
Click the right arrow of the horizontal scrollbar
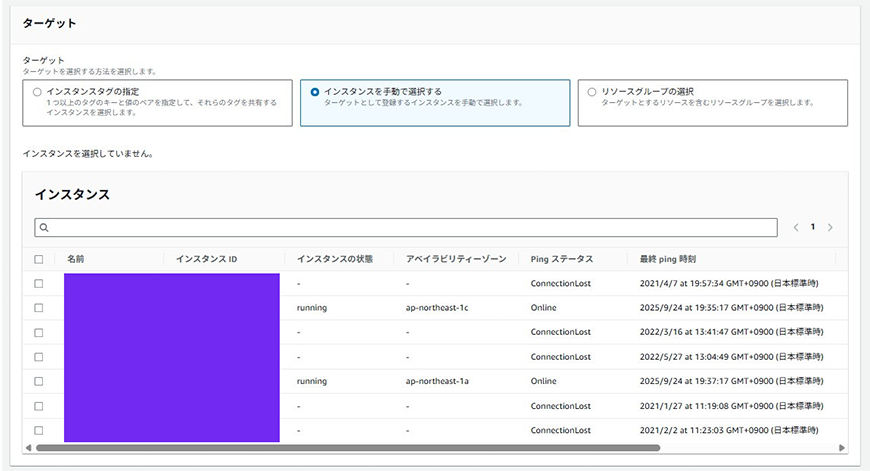coord(842,448)
